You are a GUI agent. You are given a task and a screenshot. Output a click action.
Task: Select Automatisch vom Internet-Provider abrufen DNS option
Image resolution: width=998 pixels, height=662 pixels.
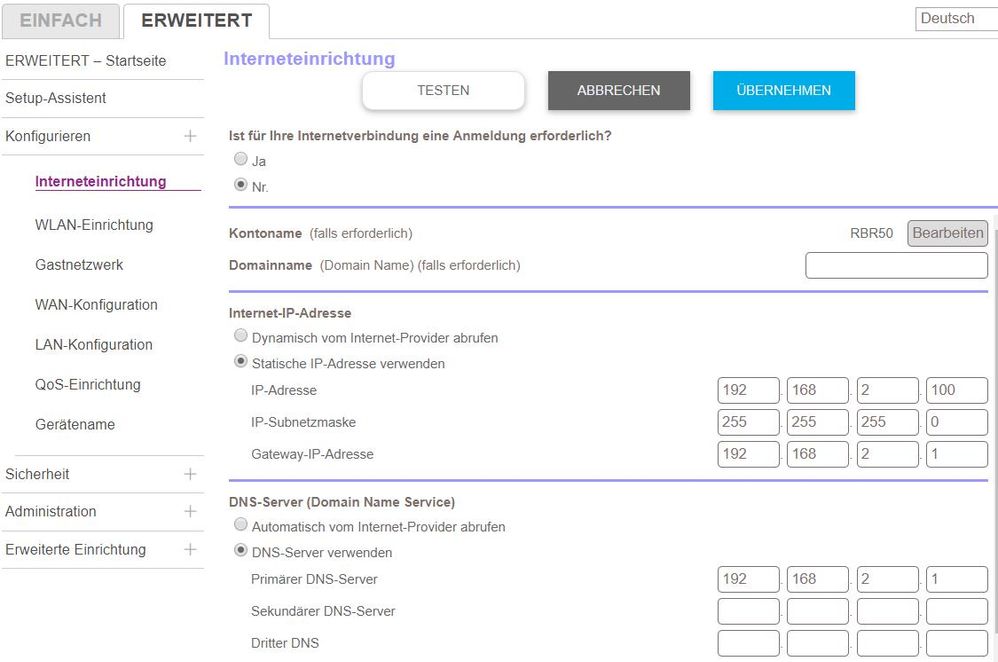pos(240,525)
